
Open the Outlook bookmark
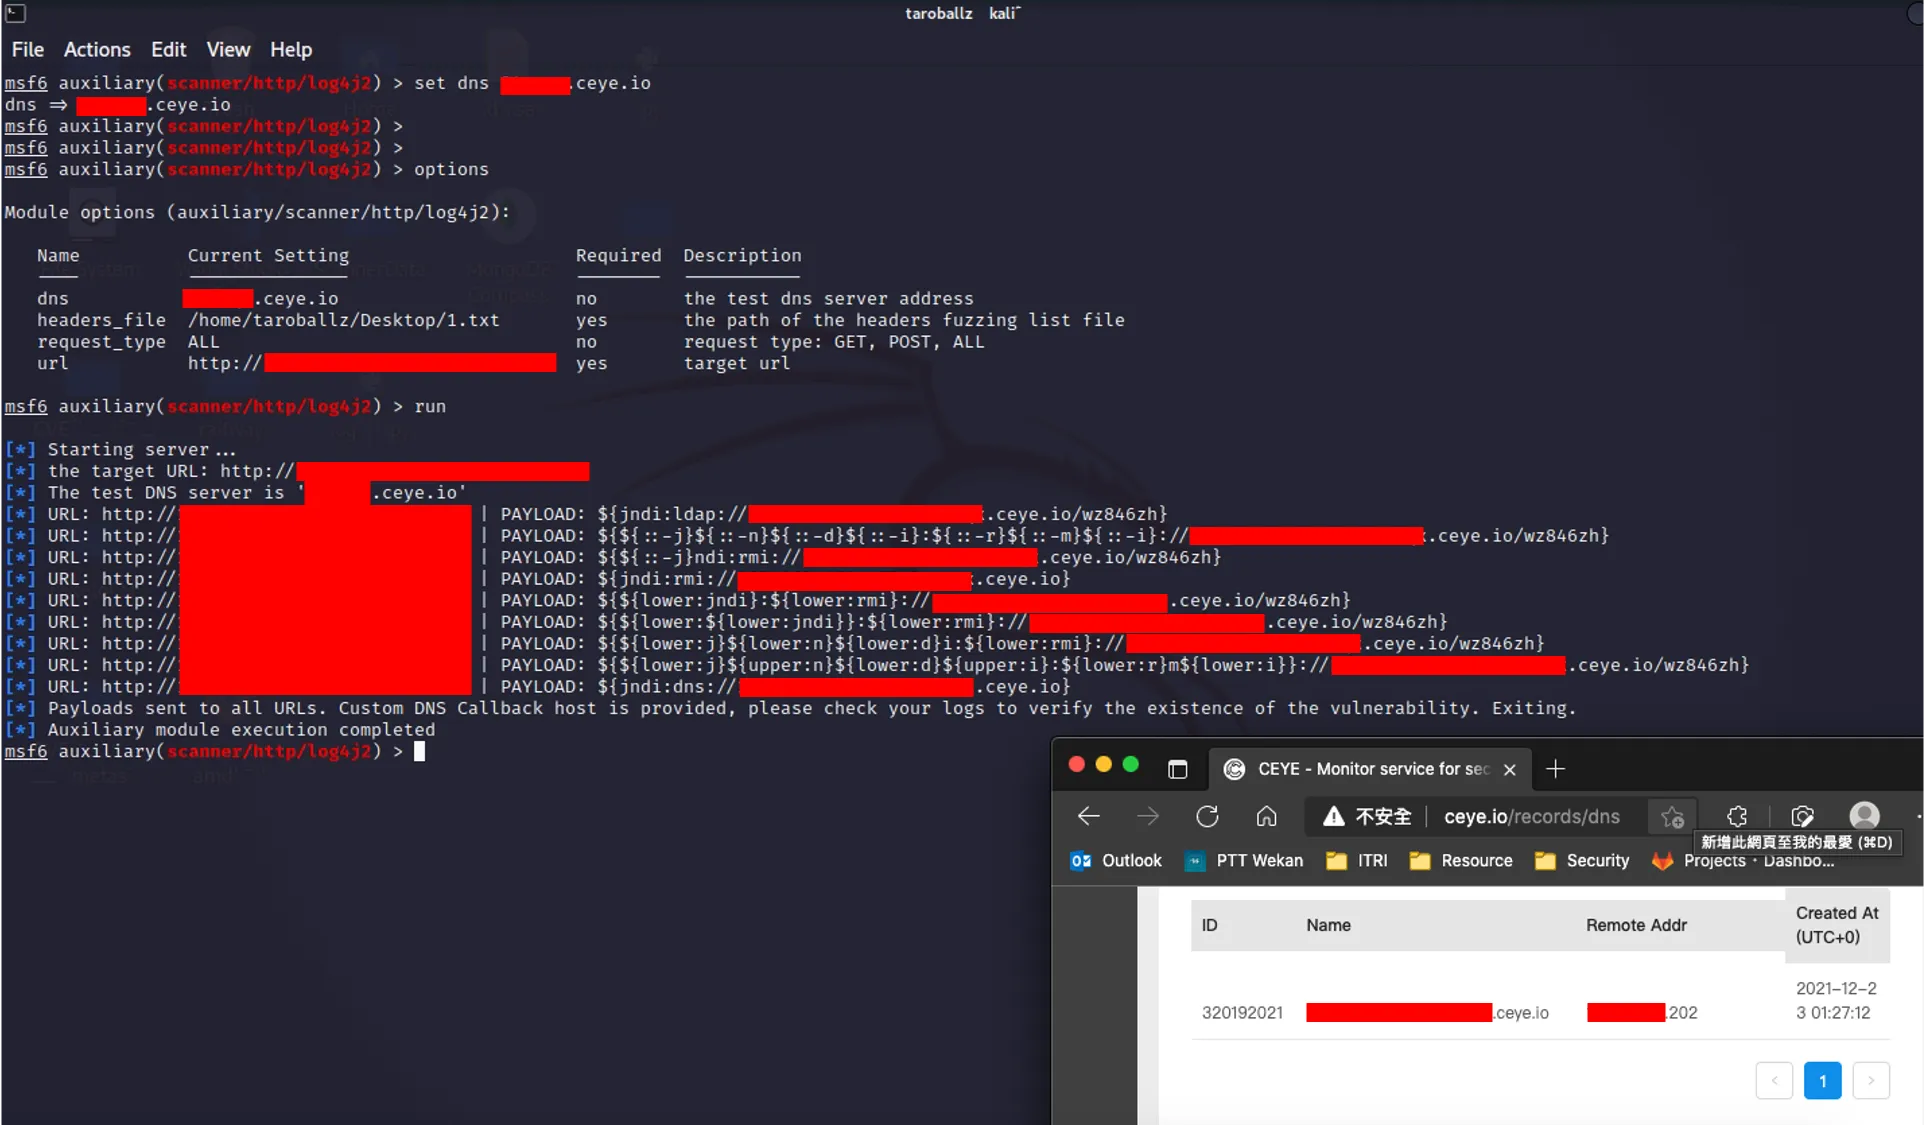[x=1116, y=861]
